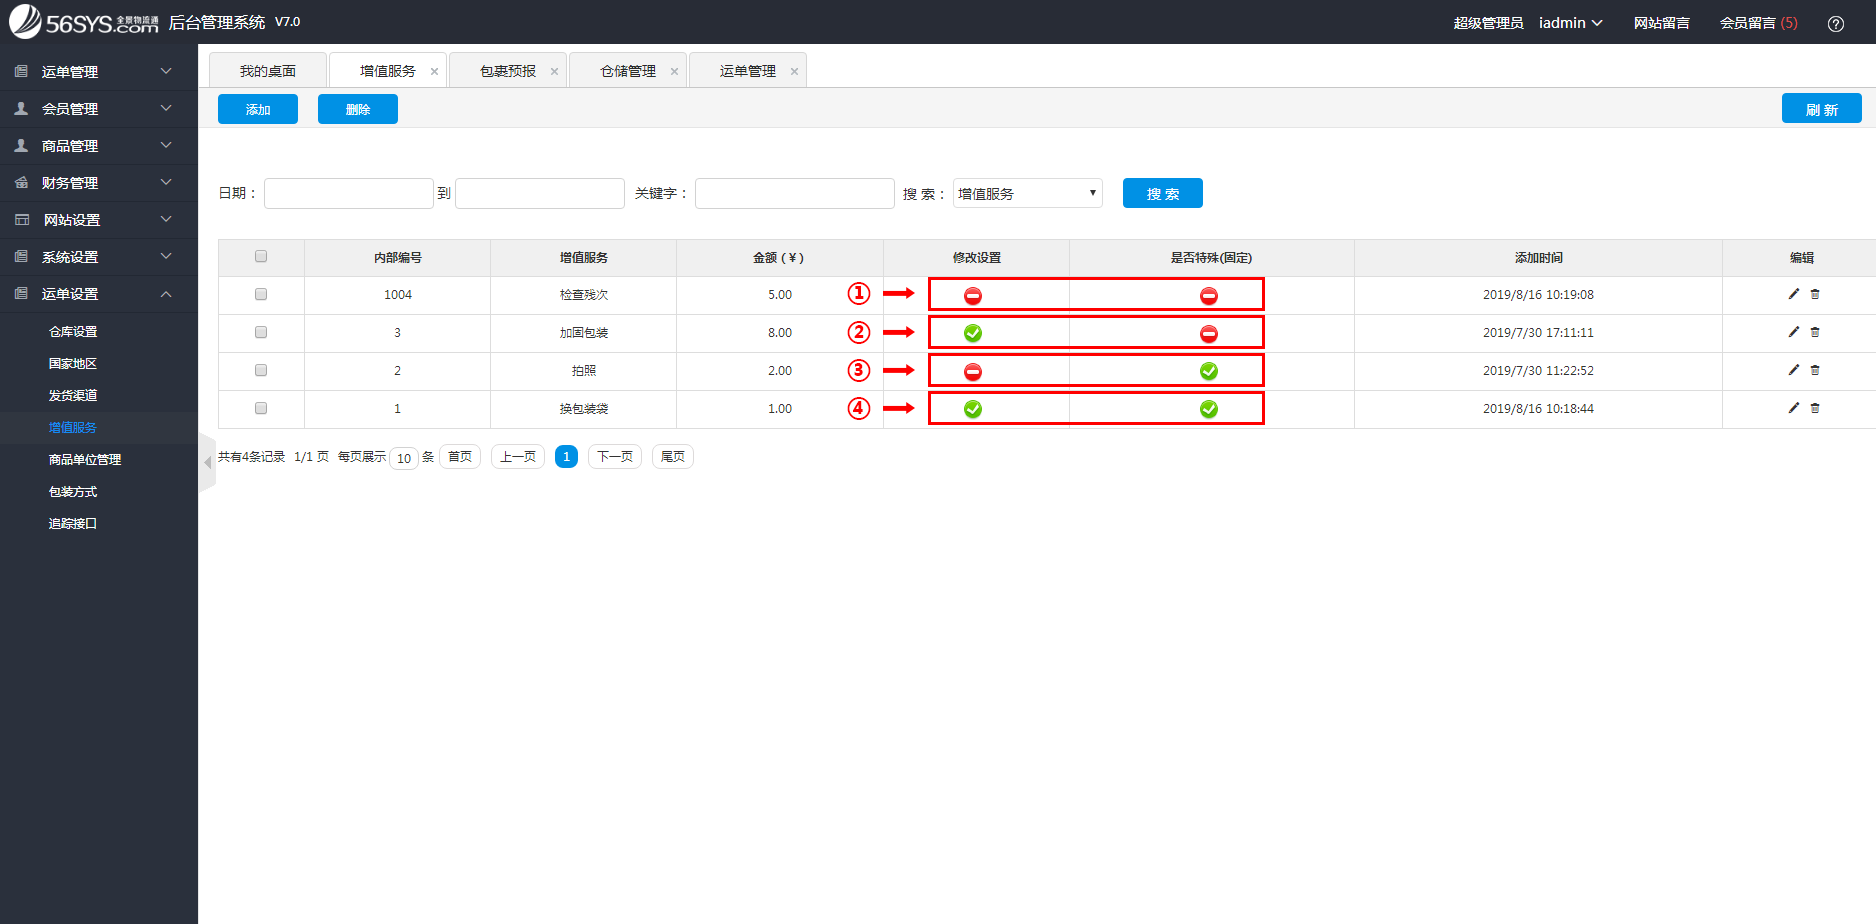Open the iadmin account dropdown
Screen dimensions: 1876x924
[x=1570, y=23]
